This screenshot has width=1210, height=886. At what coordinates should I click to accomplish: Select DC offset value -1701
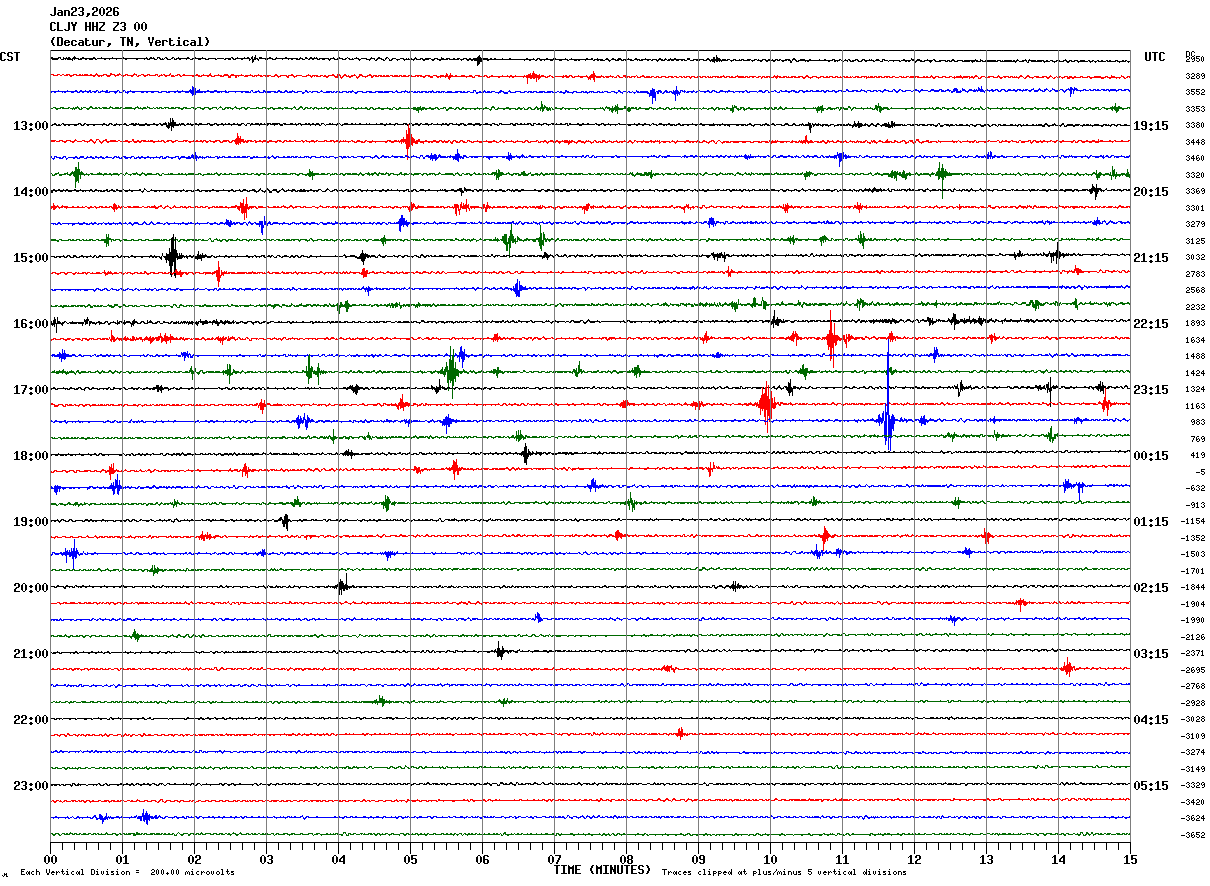[1193, 571]
